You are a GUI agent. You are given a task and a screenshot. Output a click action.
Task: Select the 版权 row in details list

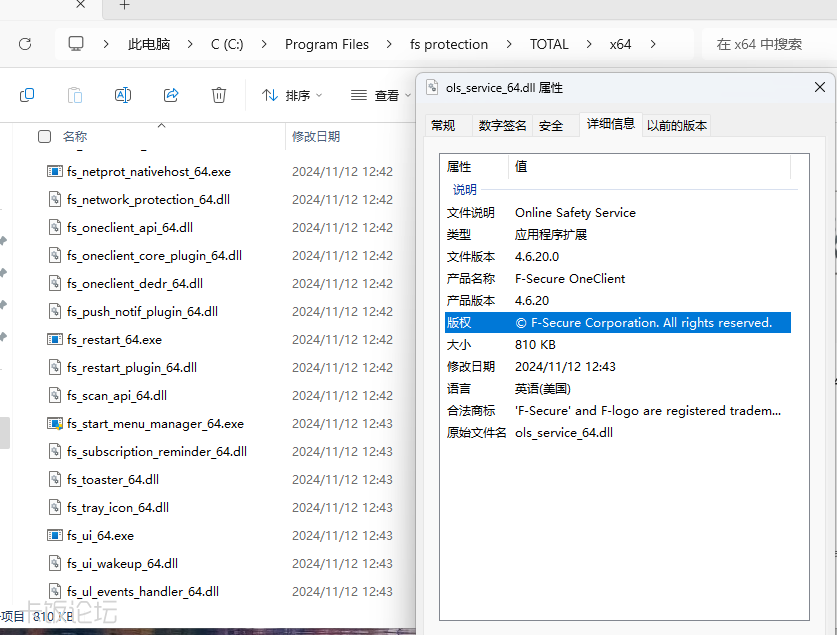coord(618,322)
